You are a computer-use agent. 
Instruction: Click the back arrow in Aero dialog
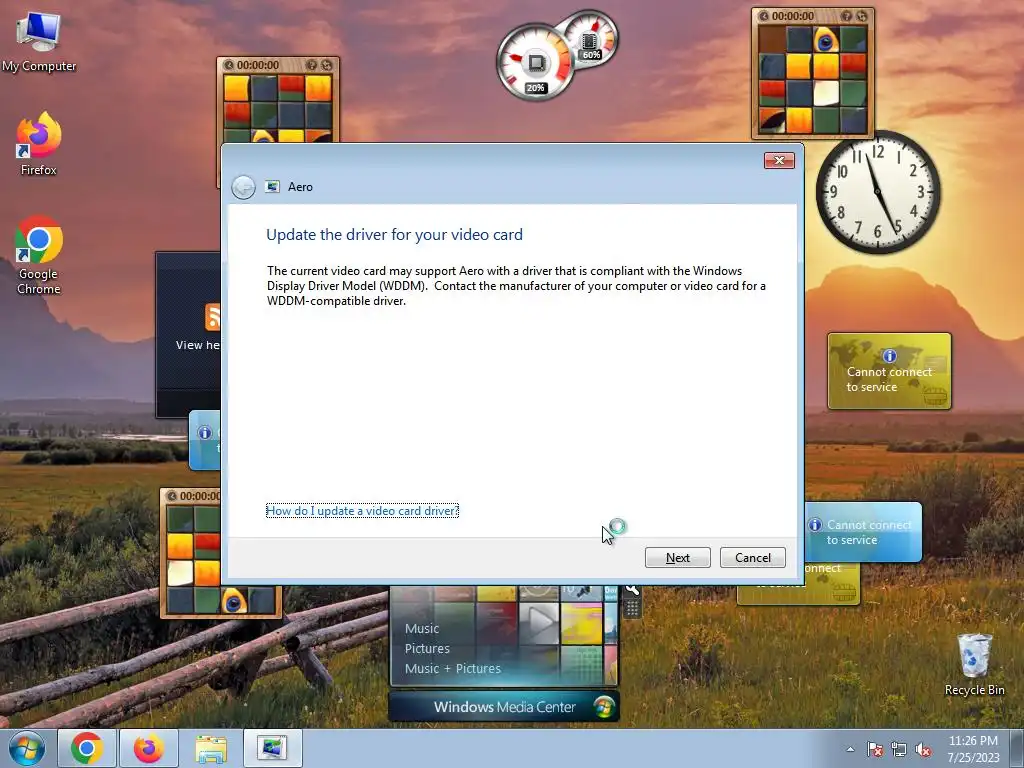[x=244, y=187]
